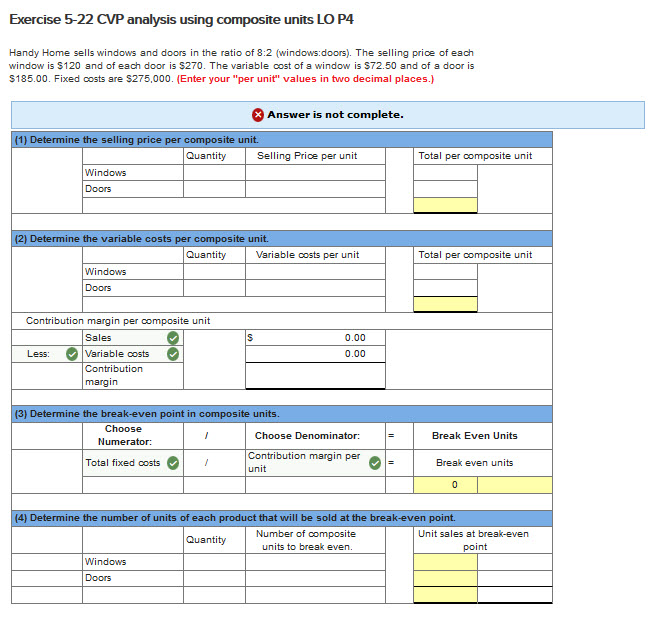Click the Doors total per composite unit field, section 2

(x=445, y=288)
